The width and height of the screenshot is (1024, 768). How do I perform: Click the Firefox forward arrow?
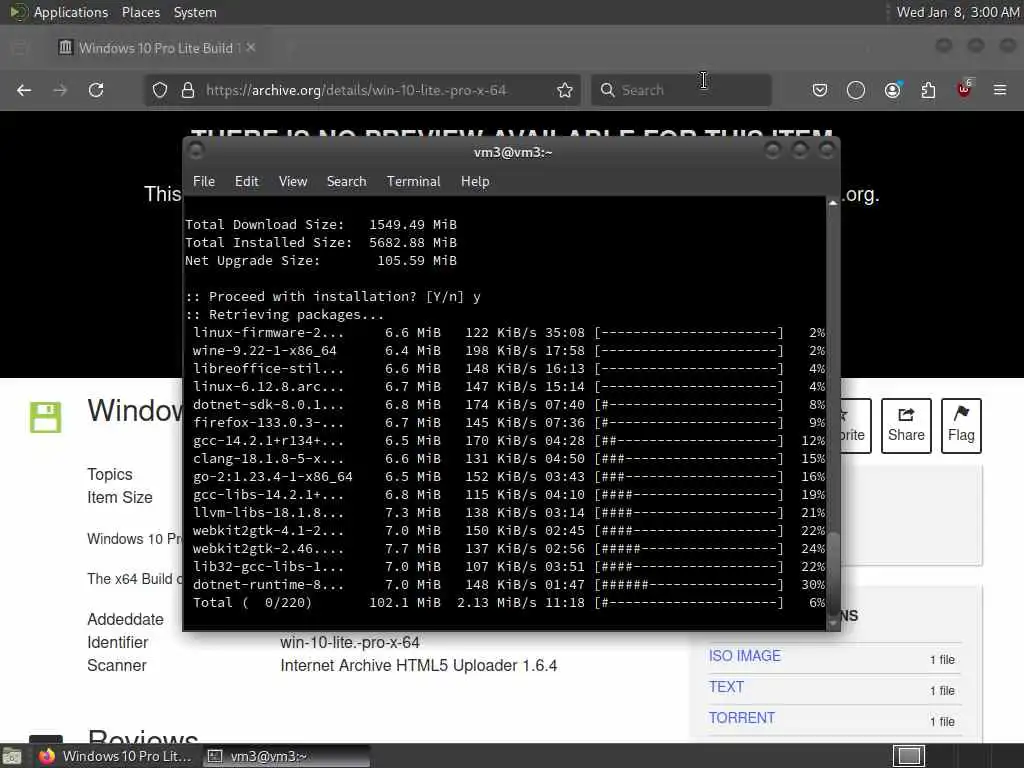pos(60,90)
